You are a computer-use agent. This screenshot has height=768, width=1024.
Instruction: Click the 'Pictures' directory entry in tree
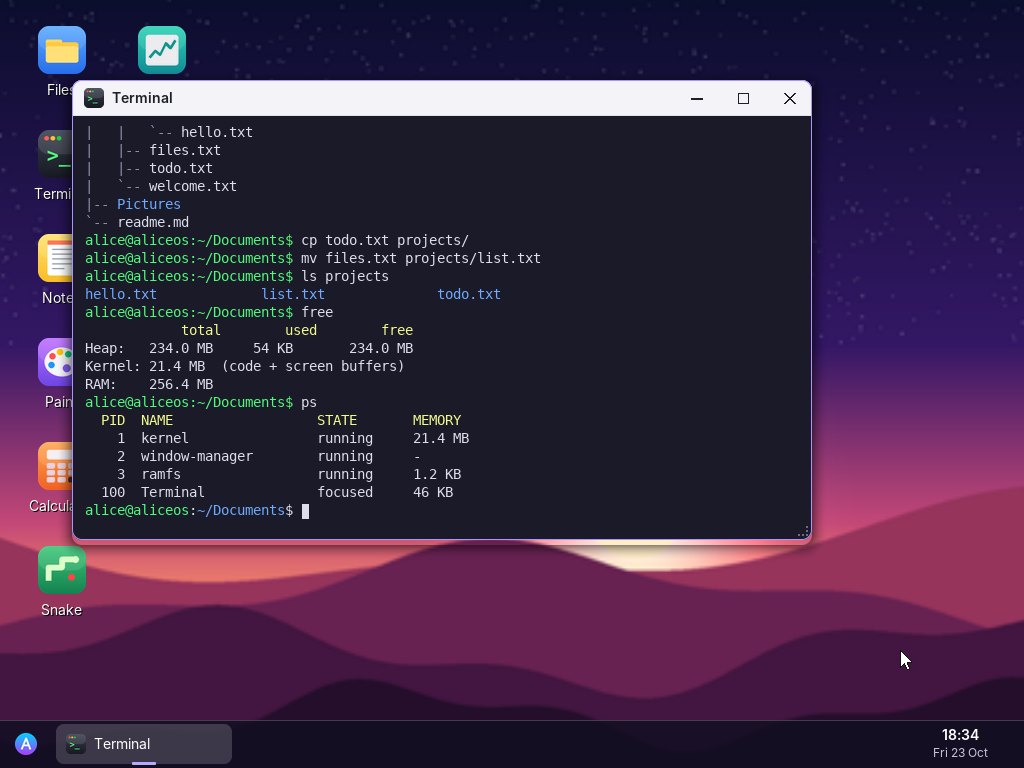click(x=149, y=204)
